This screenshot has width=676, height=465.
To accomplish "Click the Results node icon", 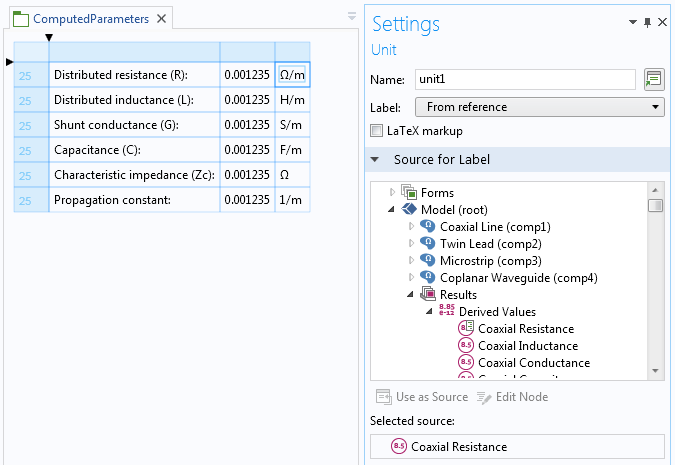I will click(x=427, y=295).
